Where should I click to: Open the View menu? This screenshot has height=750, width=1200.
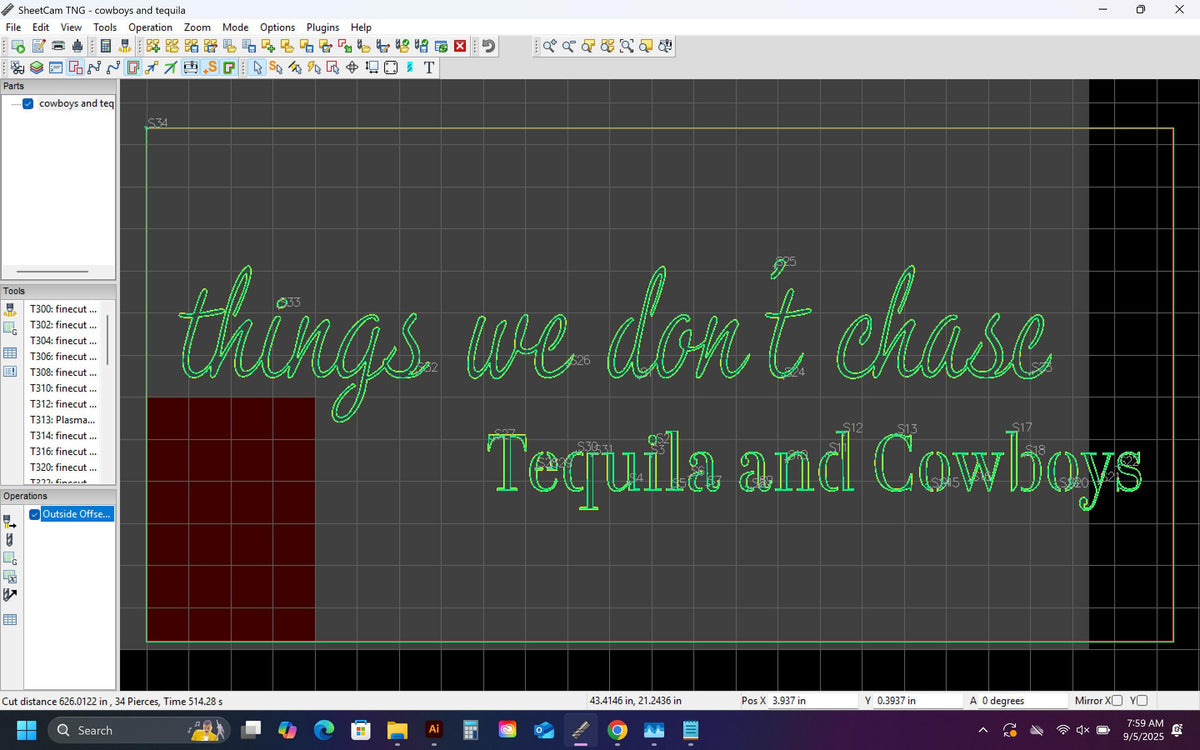(x=71, y=27)
